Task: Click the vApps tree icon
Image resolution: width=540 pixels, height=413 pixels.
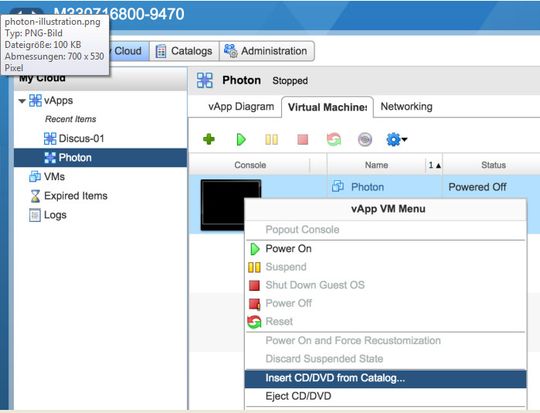Action: pos(35,101)
